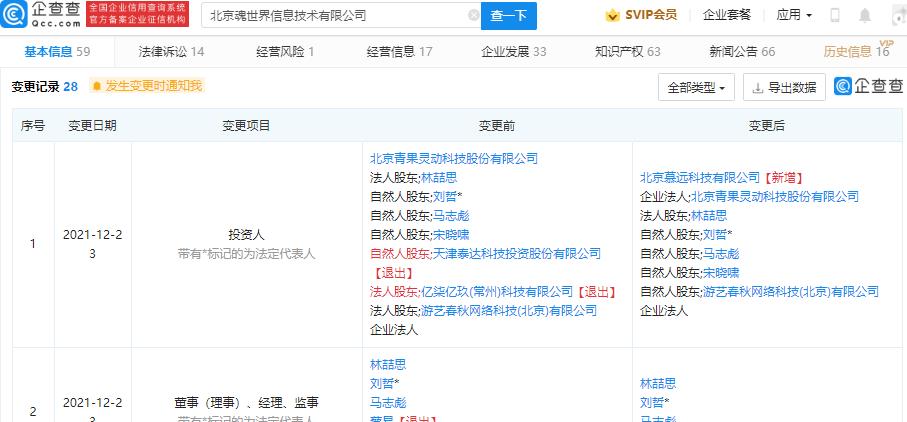This screenshot has width=907, height=422.
Task: Switch to the 法律诉讼 tab
Action: tap(171, 51)
